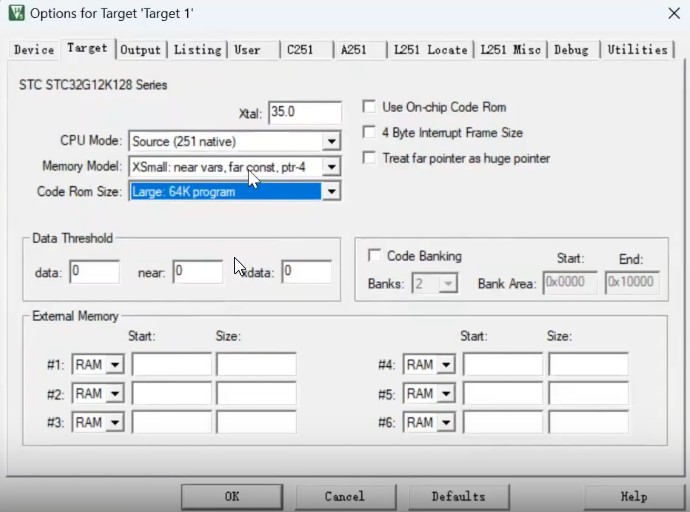Open external memory #1 type dropdown
Image resolution: width=690 pixels, height=512 pixels.
pyautogui.click(x=115, y=365)
